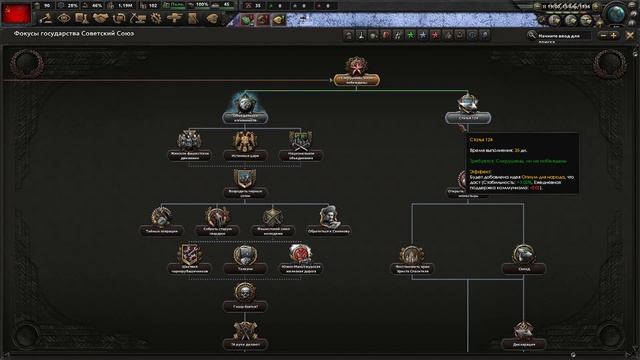Toggle the blue star focus filter
640x360 pixels.
(423, 36)
